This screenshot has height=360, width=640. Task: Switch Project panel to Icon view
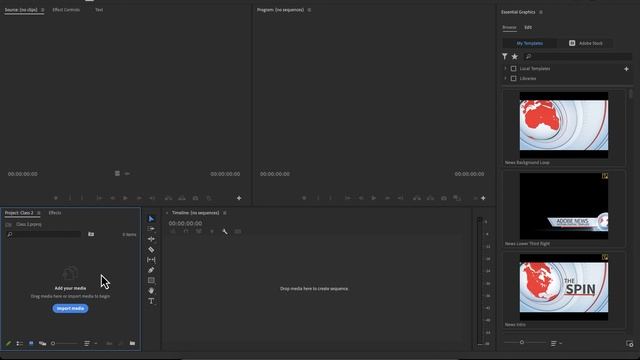[31, 343]
